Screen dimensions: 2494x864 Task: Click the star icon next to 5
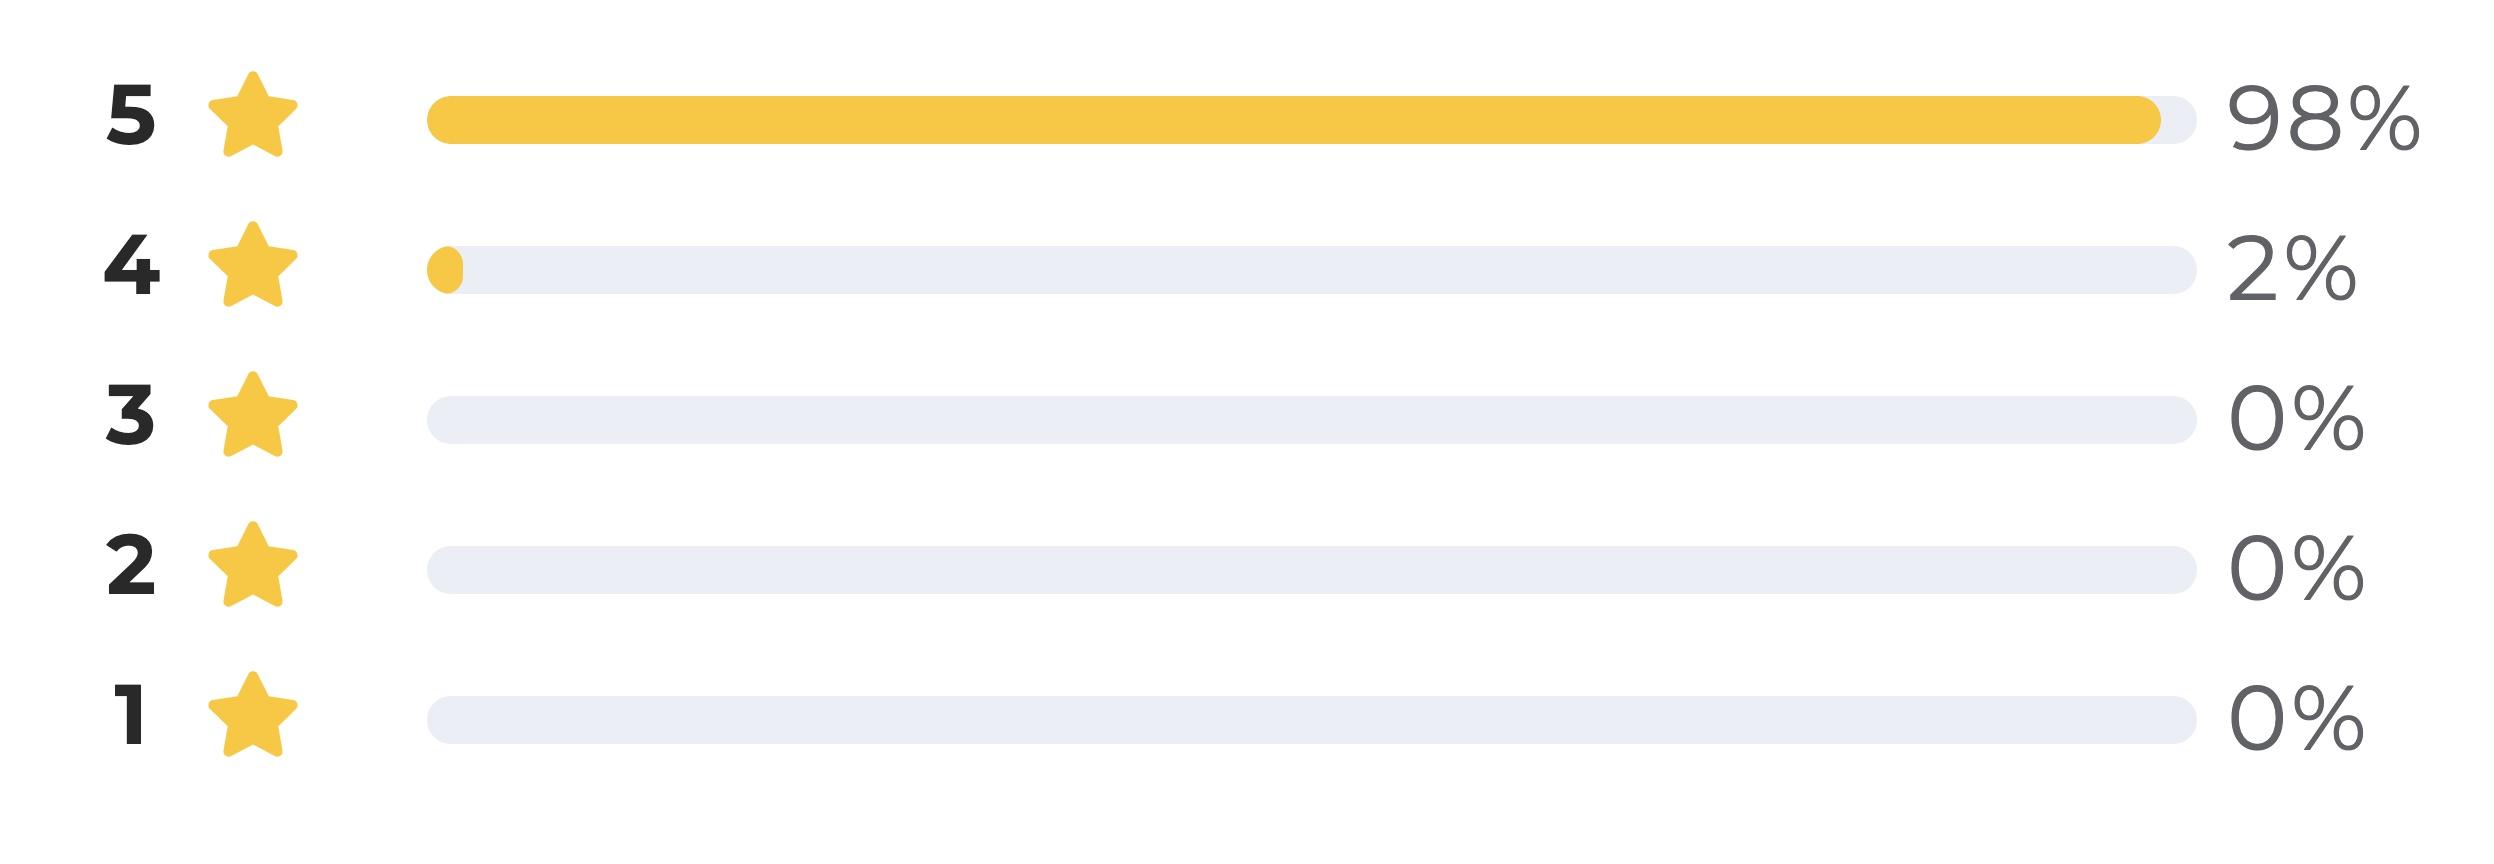point(253,115)
